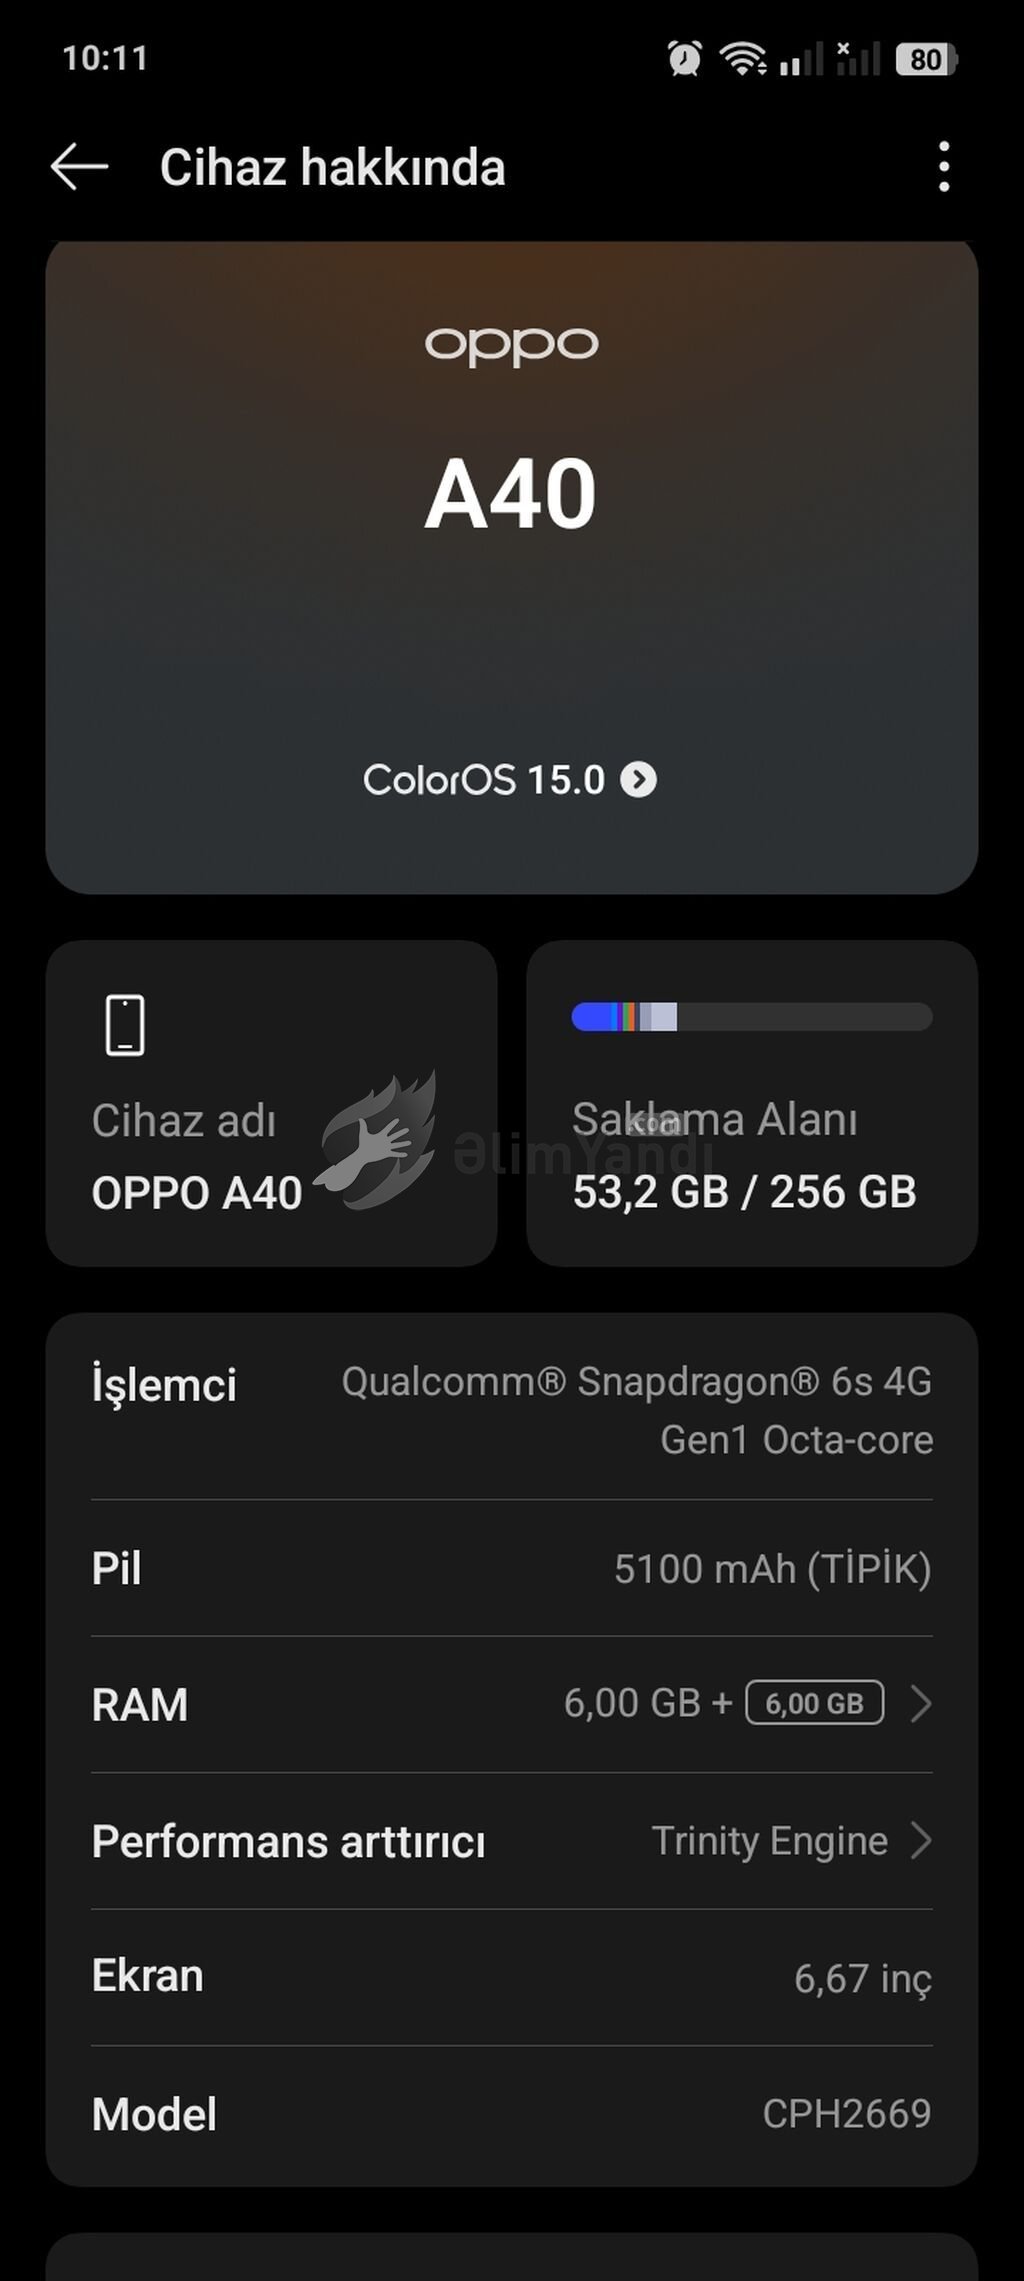
Task: Expand RAM details chevron
Action: (x=921, y=1703)
